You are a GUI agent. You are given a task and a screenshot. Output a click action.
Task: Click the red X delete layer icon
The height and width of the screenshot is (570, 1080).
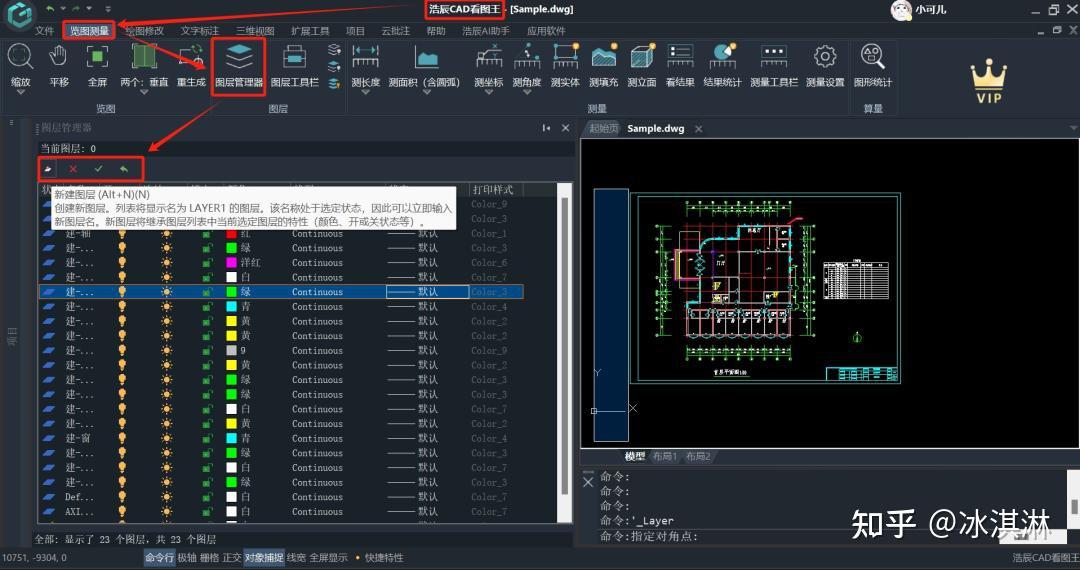(73, 169)
